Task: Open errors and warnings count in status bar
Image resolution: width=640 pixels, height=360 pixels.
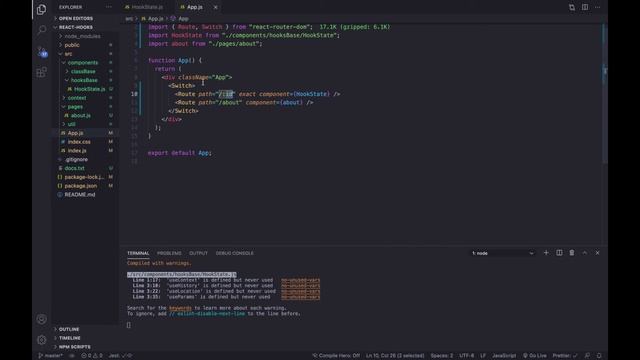Action: tap(92, 356)
